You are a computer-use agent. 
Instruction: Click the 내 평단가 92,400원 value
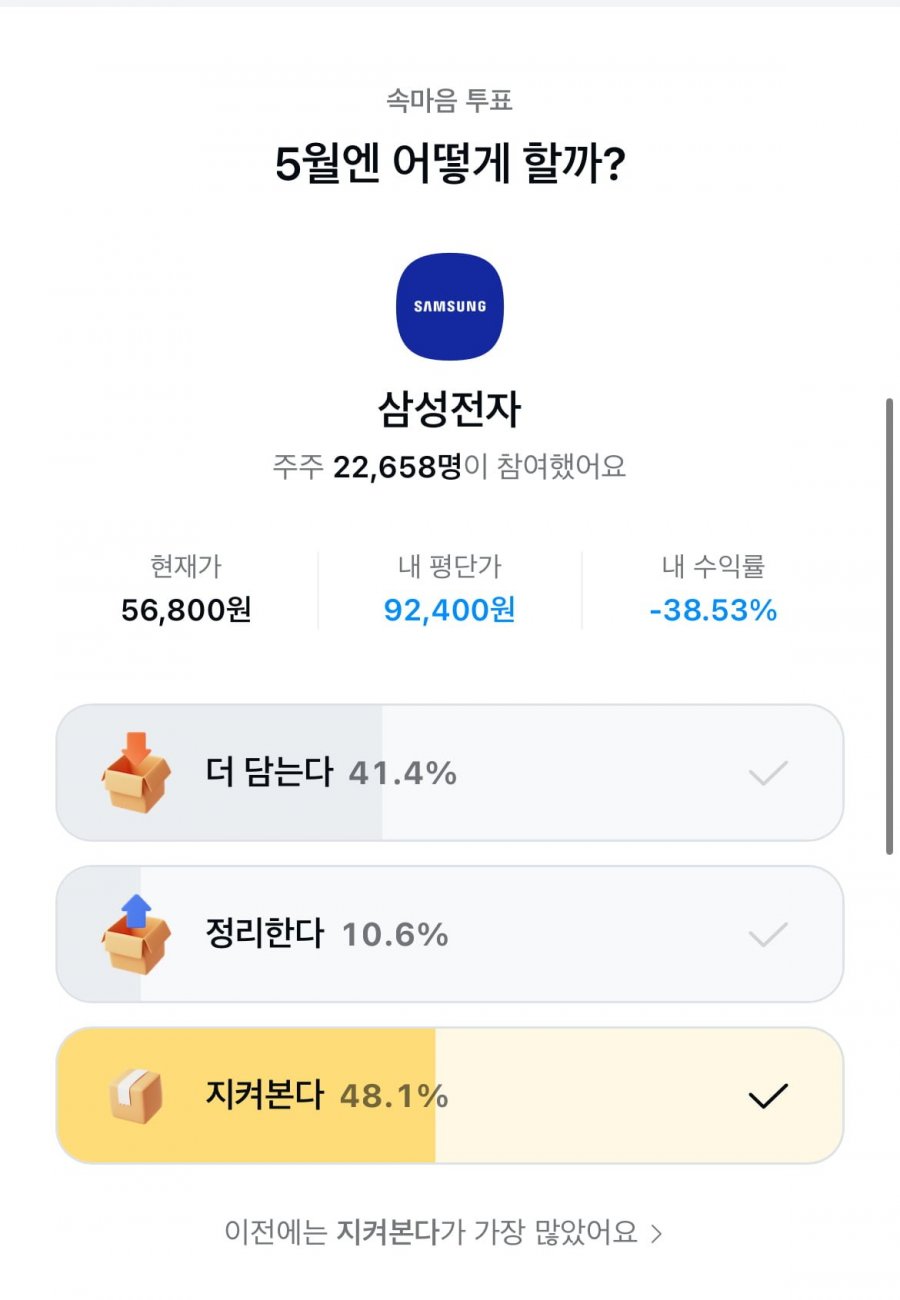tap(450, 610)
